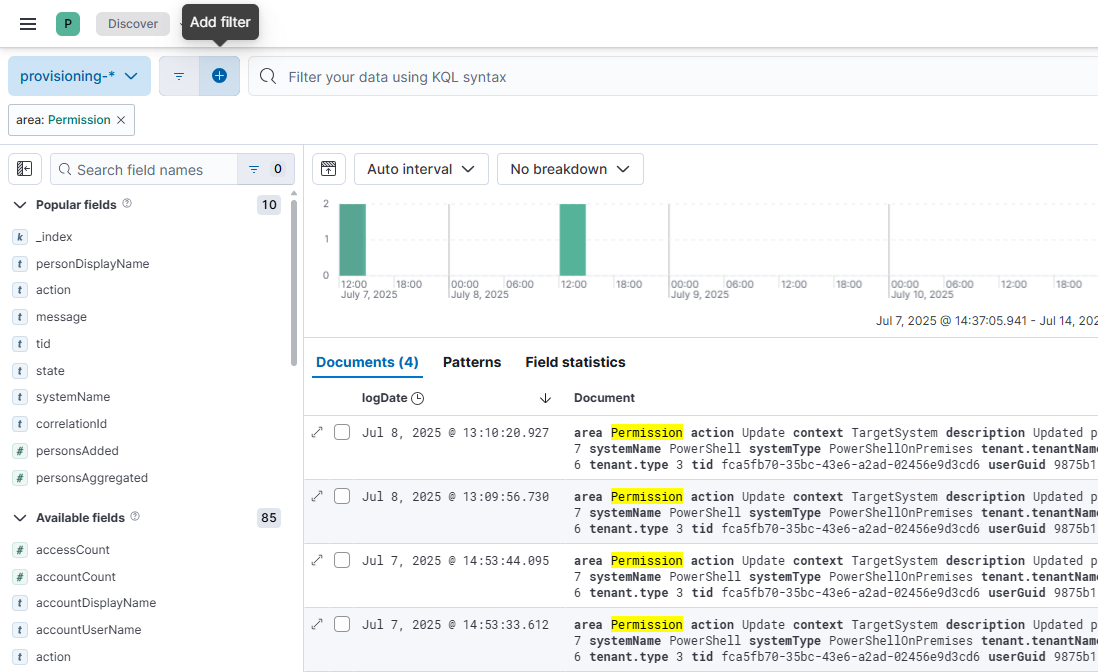Switch to the Field statistics tab

(575, 362)
